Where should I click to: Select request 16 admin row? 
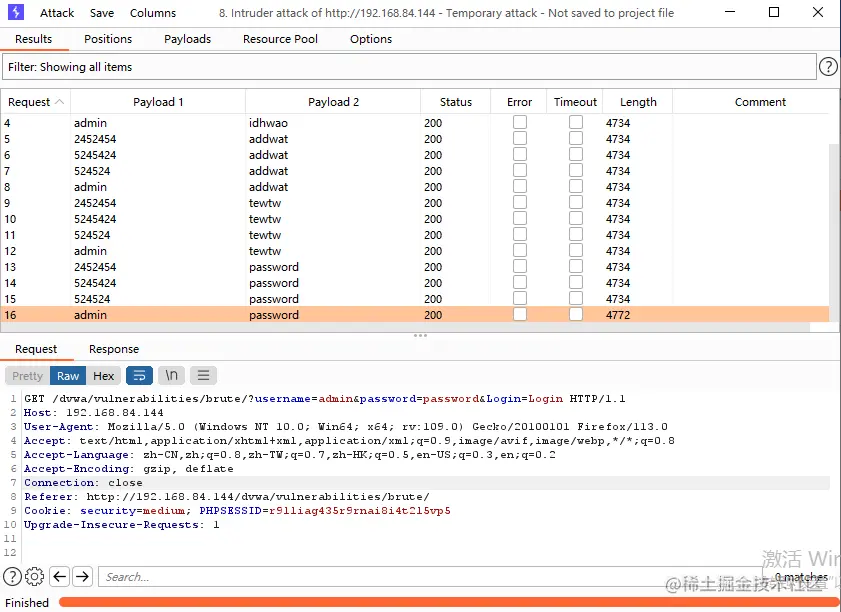[x=416, y=315]
